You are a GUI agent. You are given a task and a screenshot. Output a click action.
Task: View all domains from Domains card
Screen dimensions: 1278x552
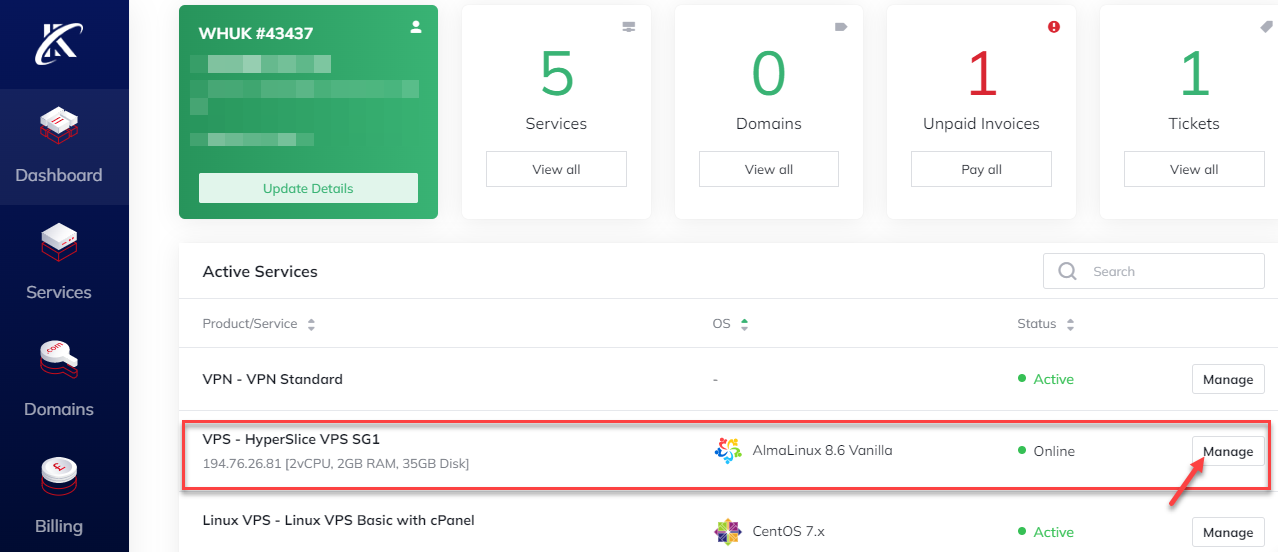[x=768, y=169]
